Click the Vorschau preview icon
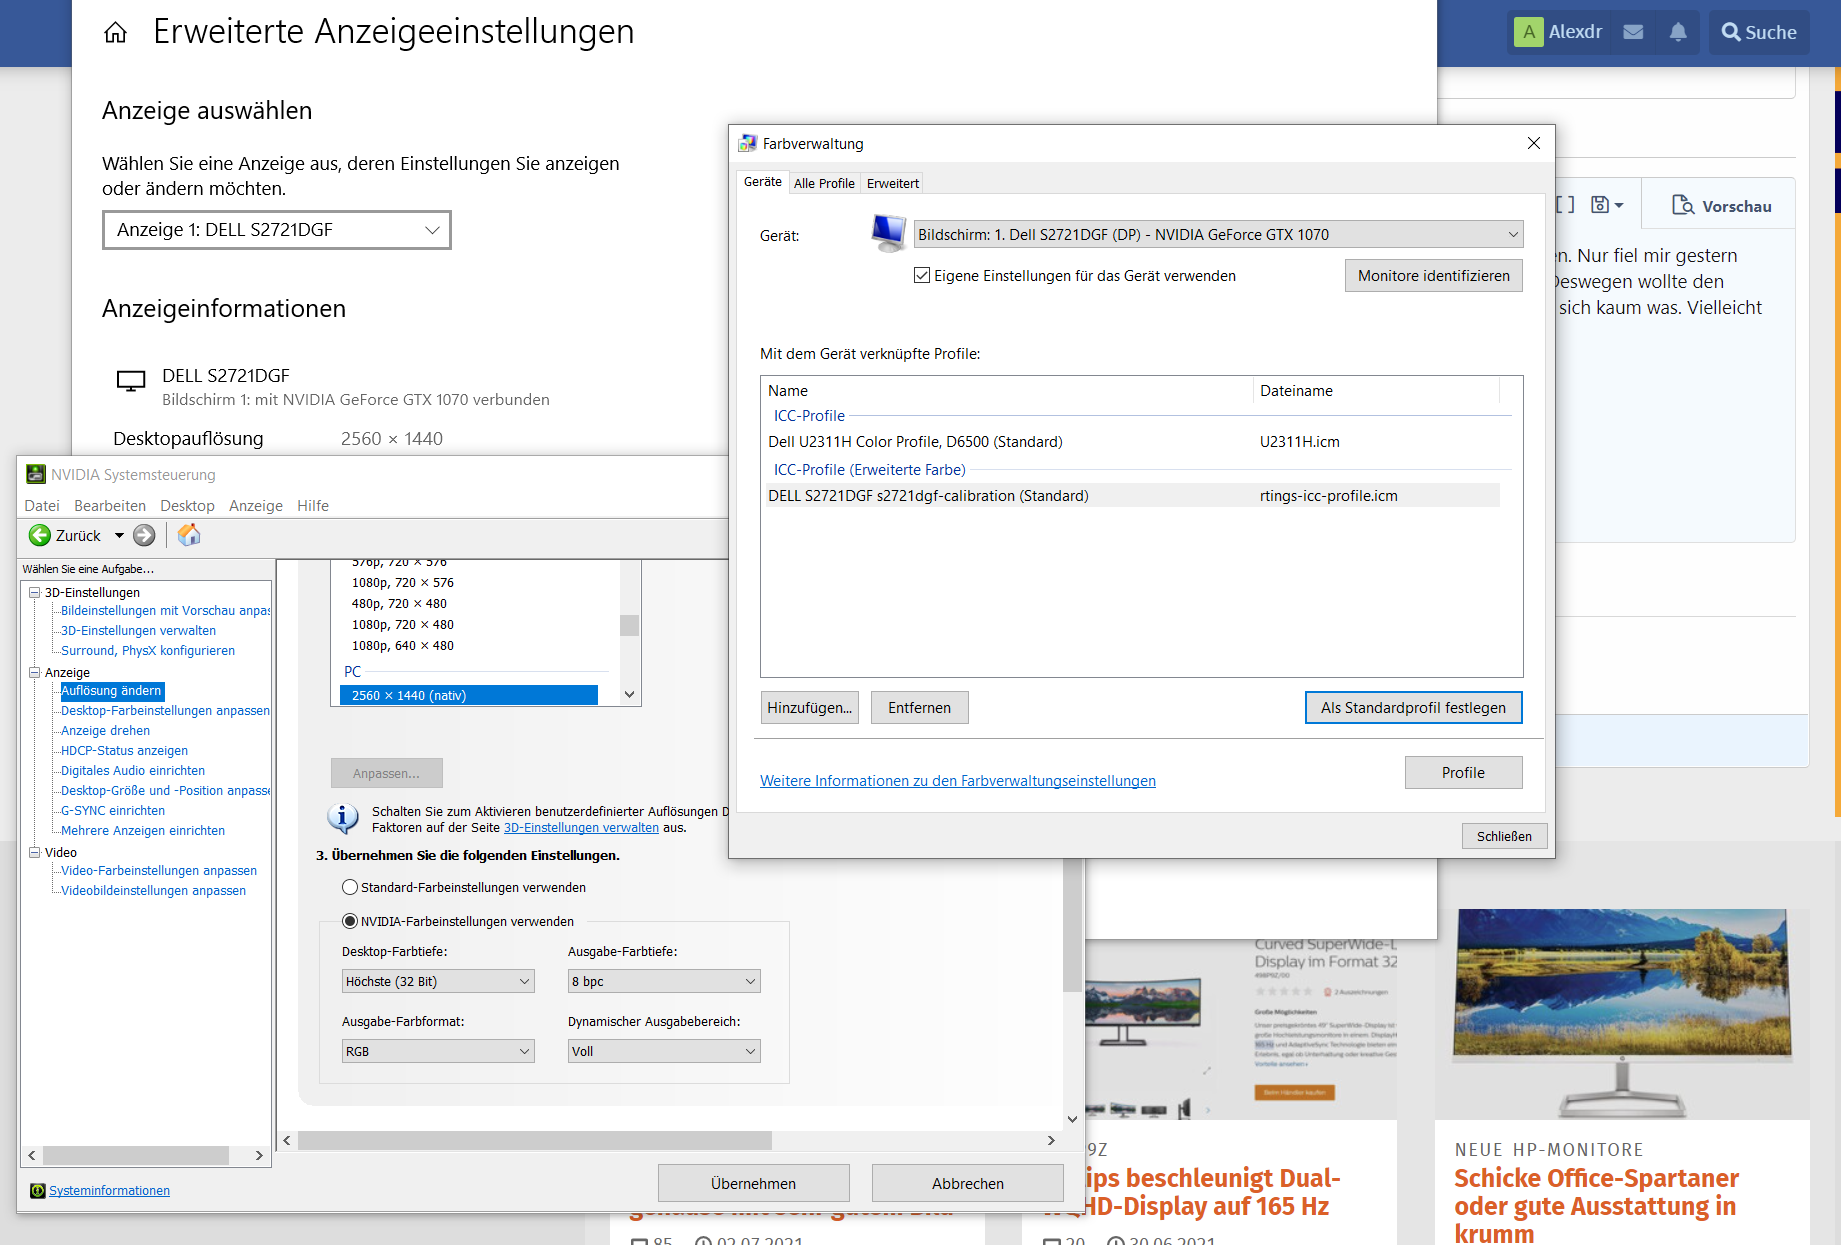Image resolution: width=1841 pixels, height=1245 pixels. pos(1683,205)
